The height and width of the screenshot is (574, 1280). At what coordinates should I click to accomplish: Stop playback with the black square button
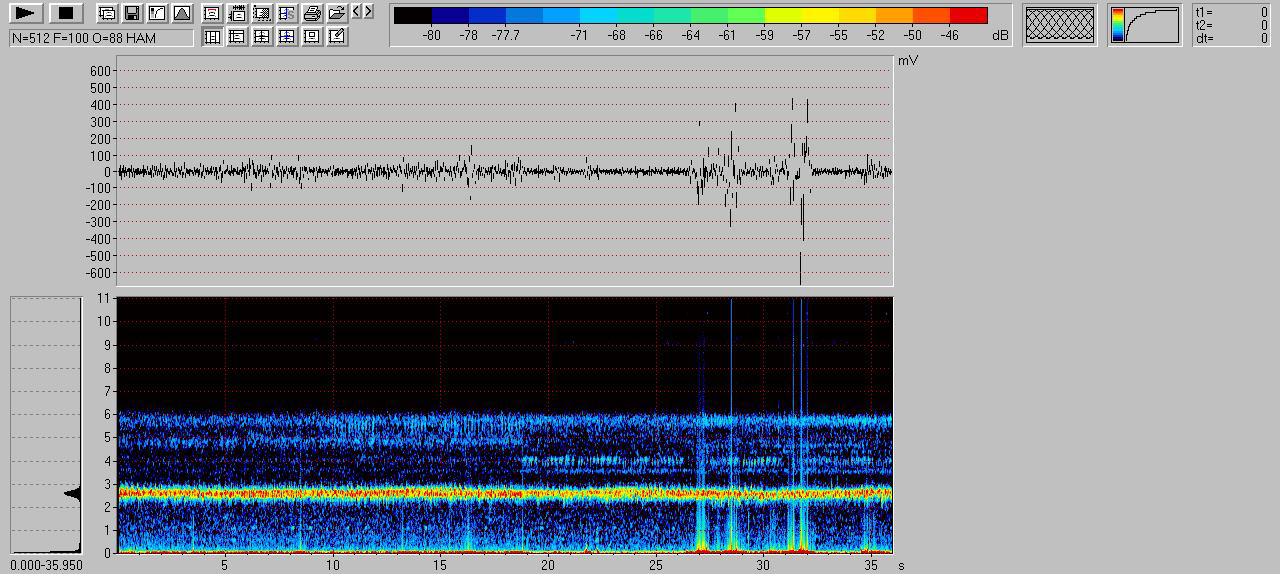click(66, 13)
